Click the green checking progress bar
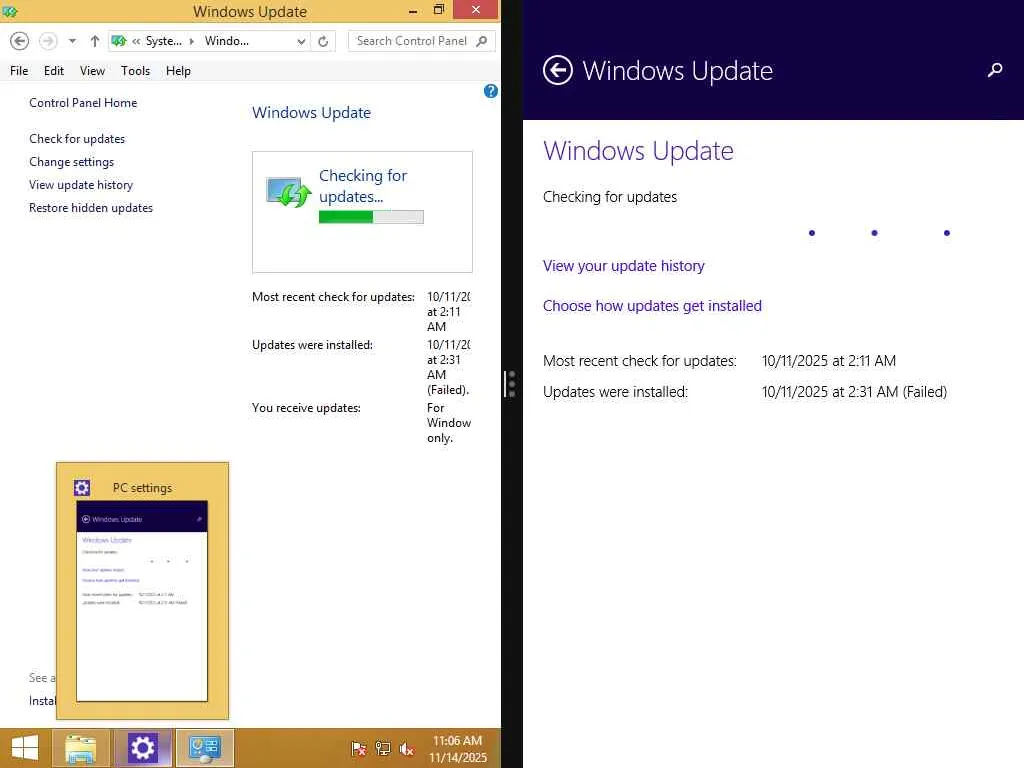The image size is (1024, 768). click(371, 217)
